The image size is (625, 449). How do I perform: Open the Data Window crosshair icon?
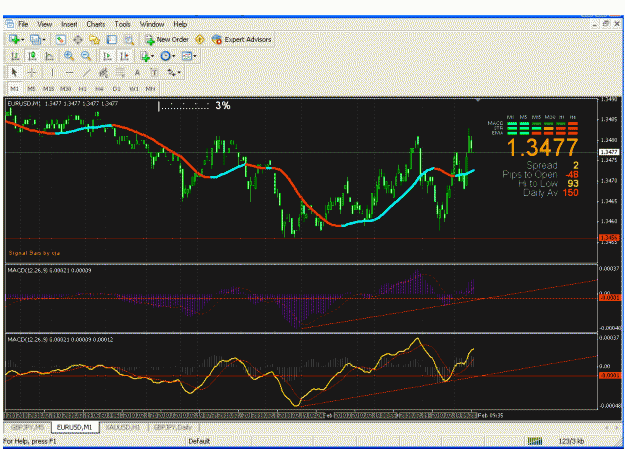click(x=78, y=39)
